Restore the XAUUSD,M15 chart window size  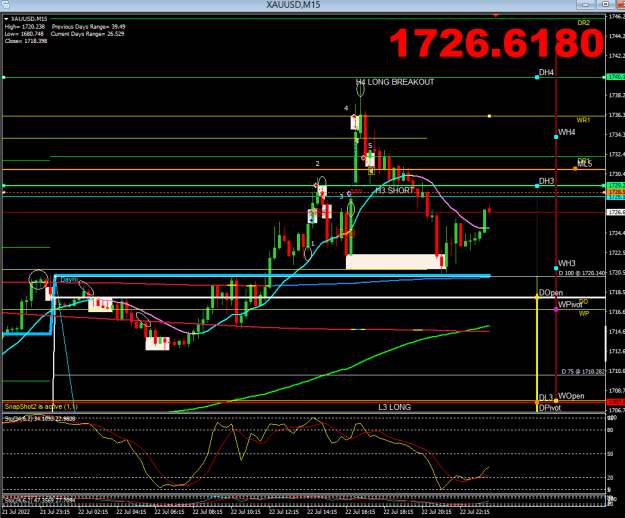605,4
